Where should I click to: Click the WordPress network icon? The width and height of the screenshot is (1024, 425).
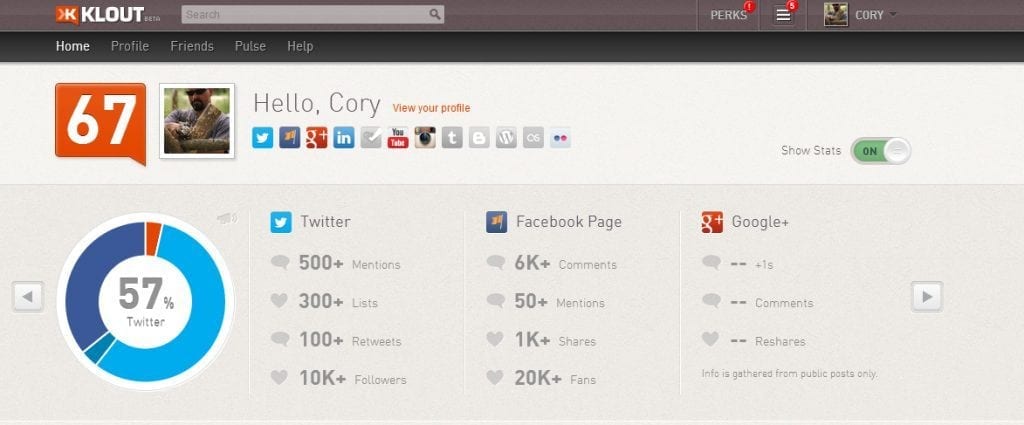pyautogui.click(x=506, y=138)
